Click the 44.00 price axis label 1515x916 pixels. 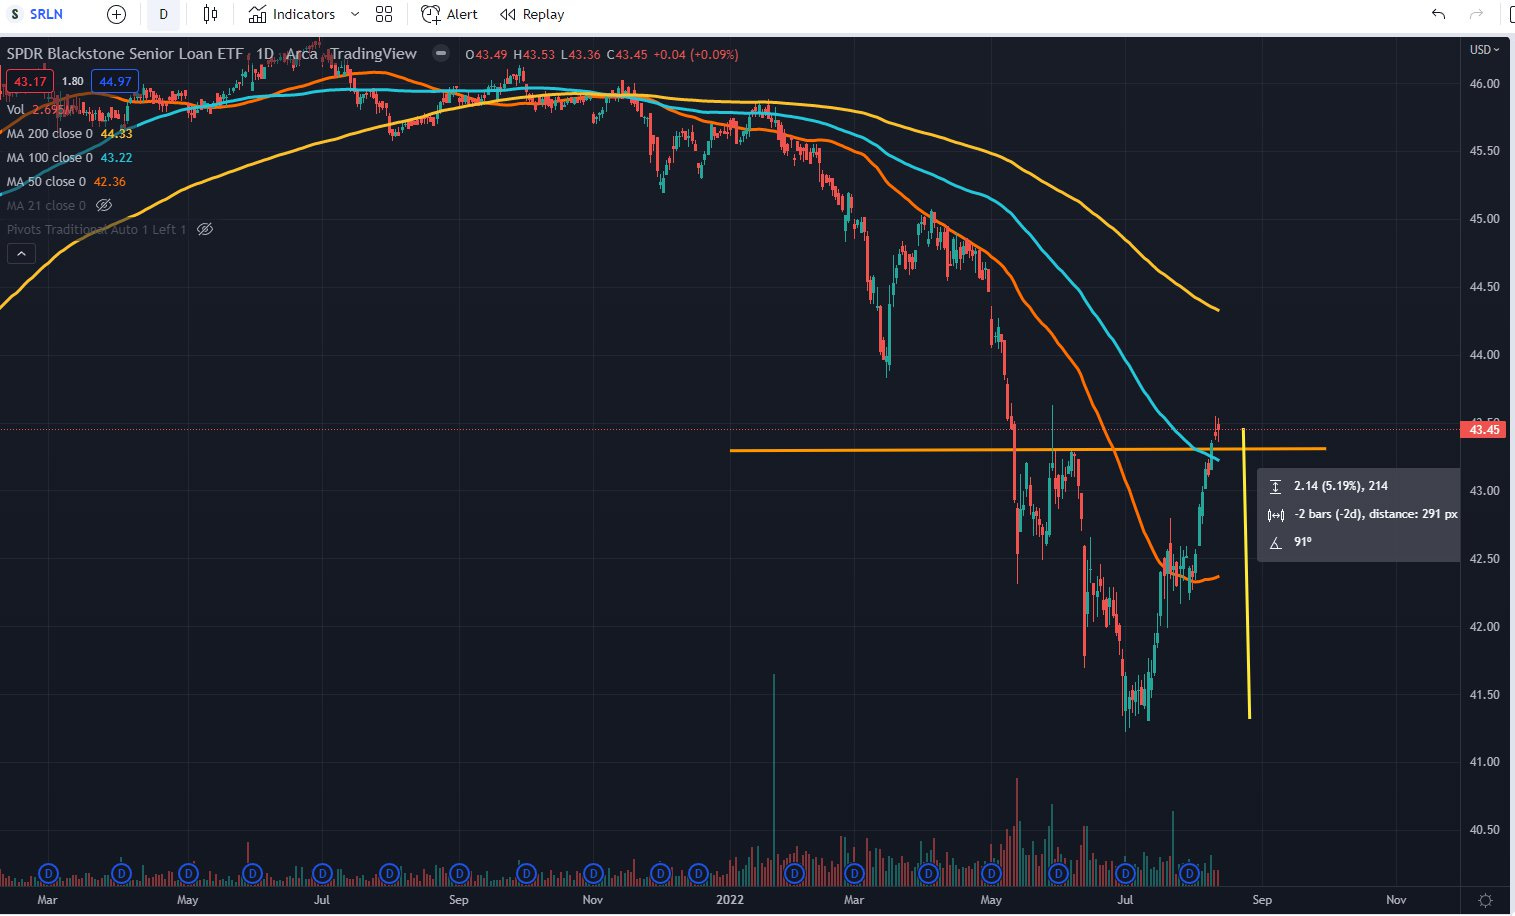point(1484,355)
